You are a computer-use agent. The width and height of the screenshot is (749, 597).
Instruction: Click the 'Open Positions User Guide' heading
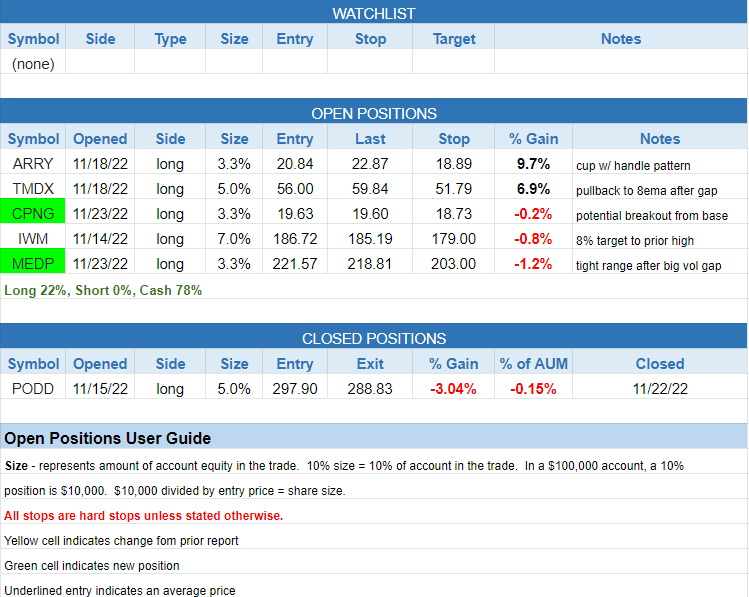coord(107,438)
